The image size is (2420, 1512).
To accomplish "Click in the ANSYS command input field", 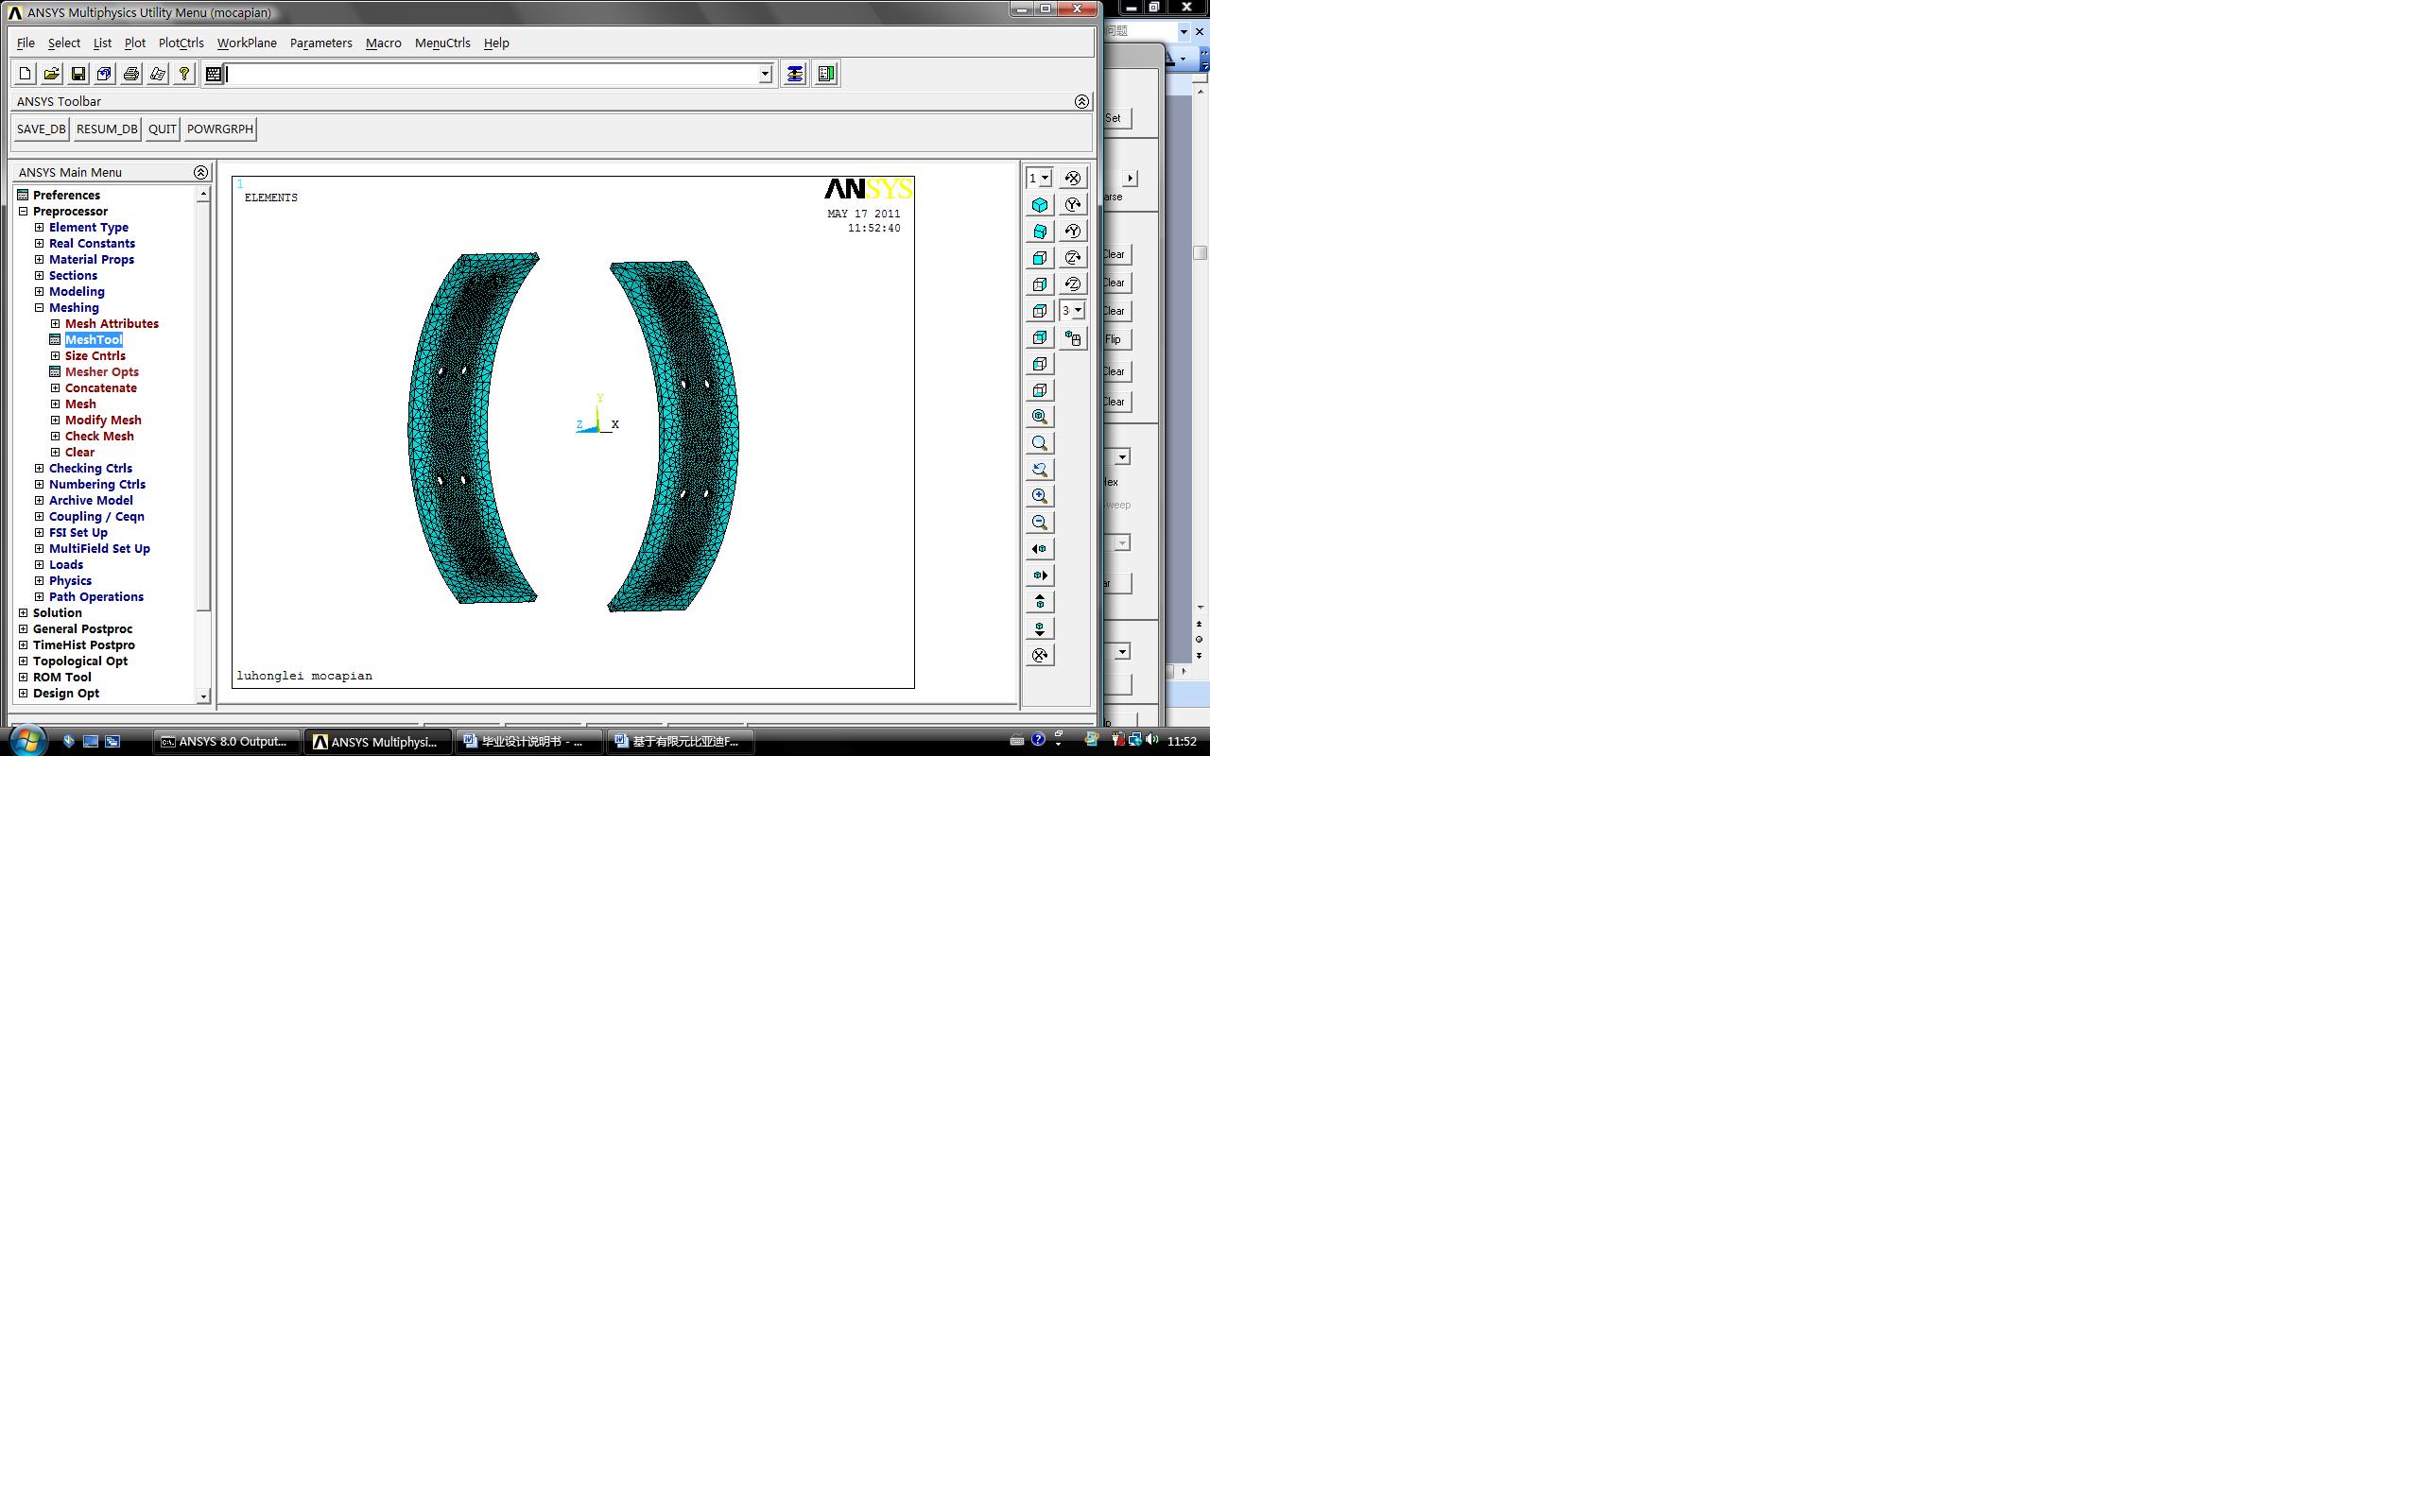I will click(x=490, y=74).
